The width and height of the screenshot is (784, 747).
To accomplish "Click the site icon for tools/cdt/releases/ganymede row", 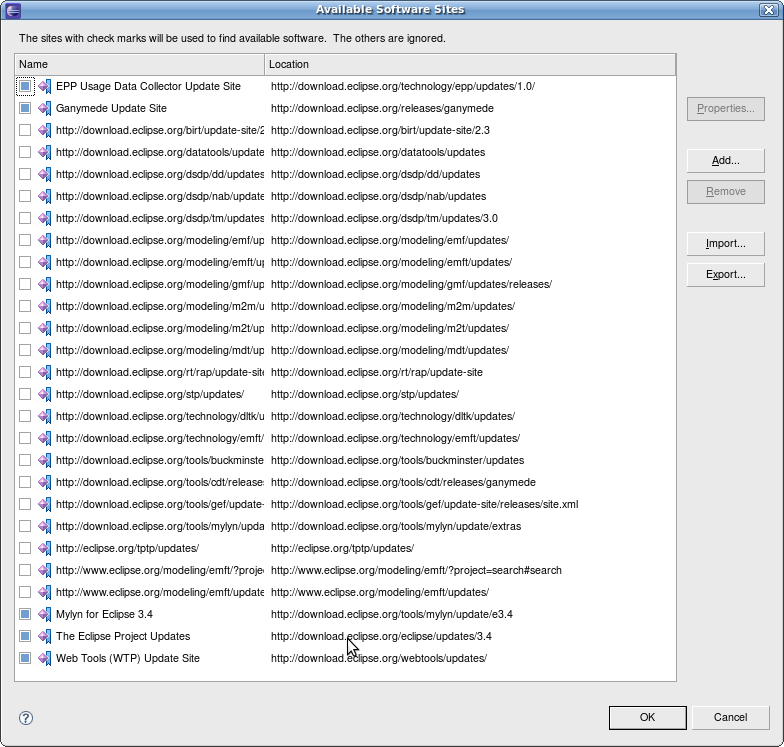I will pyautogui.click(x=44, y=482).
